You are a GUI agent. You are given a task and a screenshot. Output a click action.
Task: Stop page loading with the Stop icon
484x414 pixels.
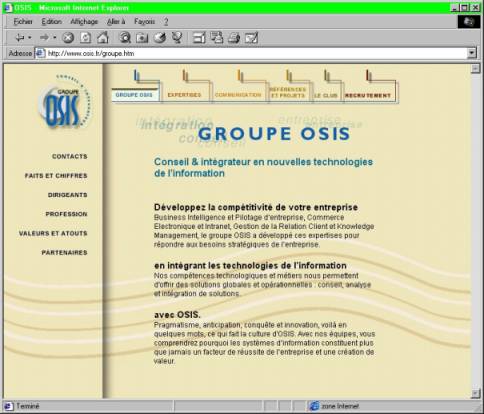pos(68,38)
